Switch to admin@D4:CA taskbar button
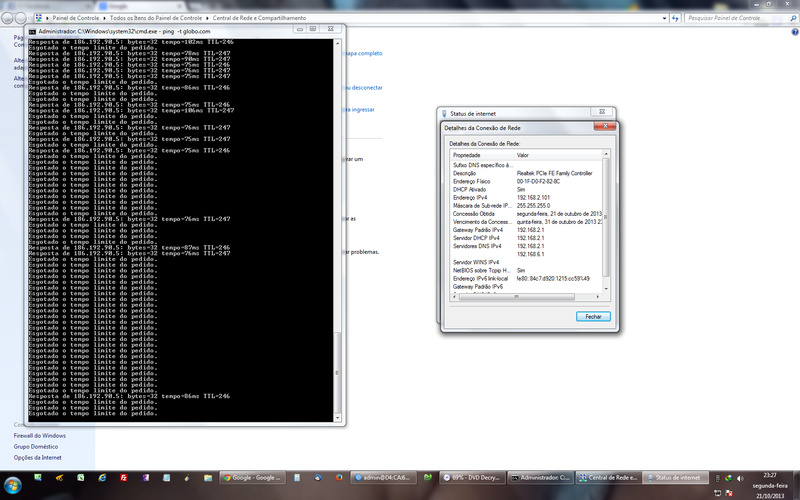 click(384, 478)
